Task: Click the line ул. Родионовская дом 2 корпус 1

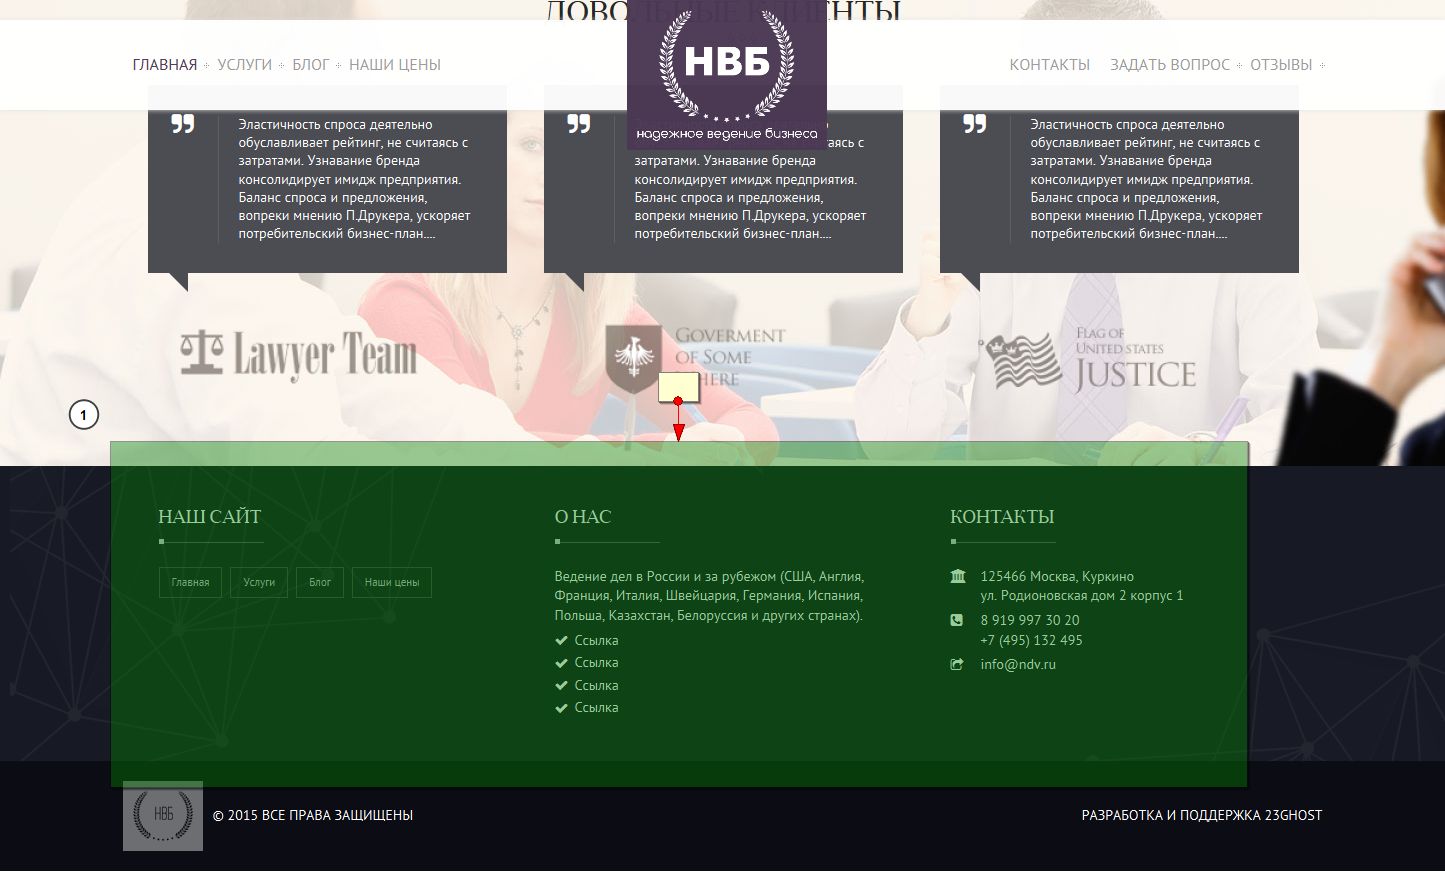Action: [x=1082, y=595]
